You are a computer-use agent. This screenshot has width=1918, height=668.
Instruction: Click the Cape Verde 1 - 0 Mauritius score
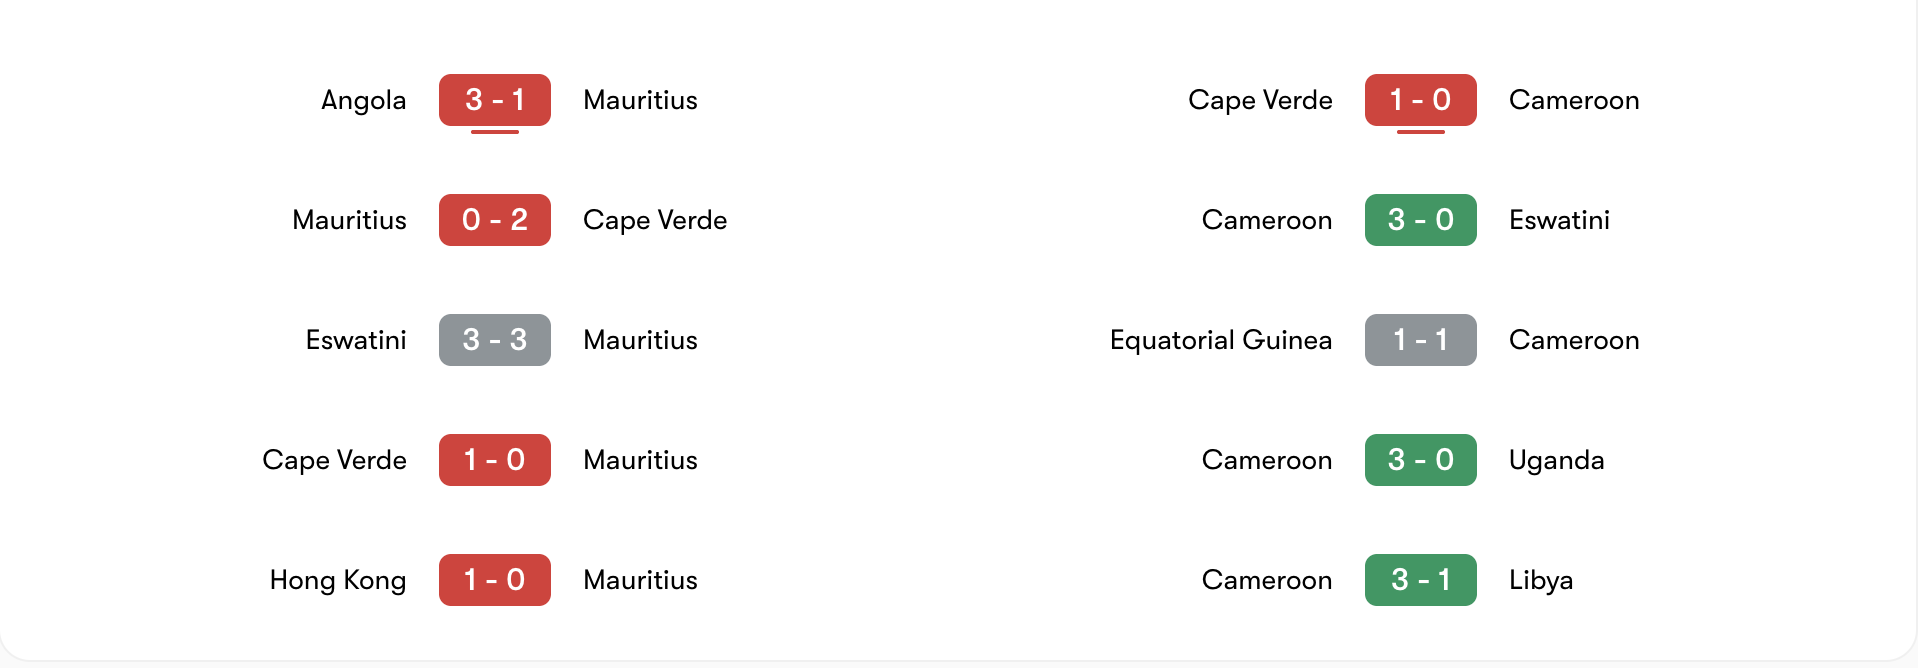pos(494,460)
